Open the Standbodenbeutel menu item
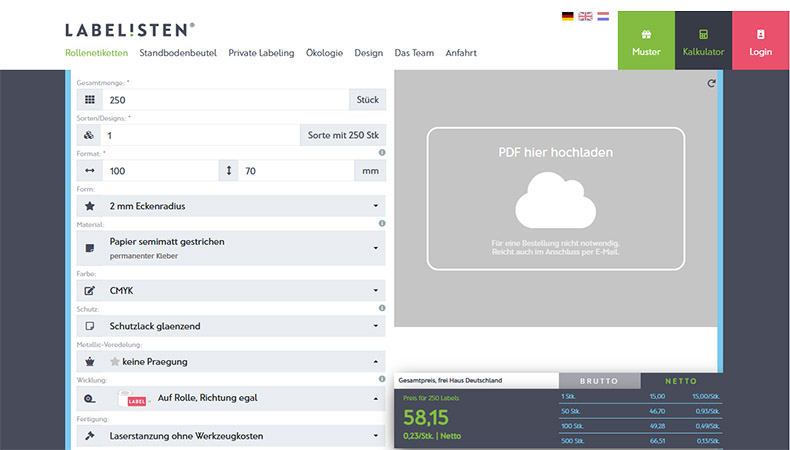This screenshot has width=790, height=450. [x=179, y=53]
